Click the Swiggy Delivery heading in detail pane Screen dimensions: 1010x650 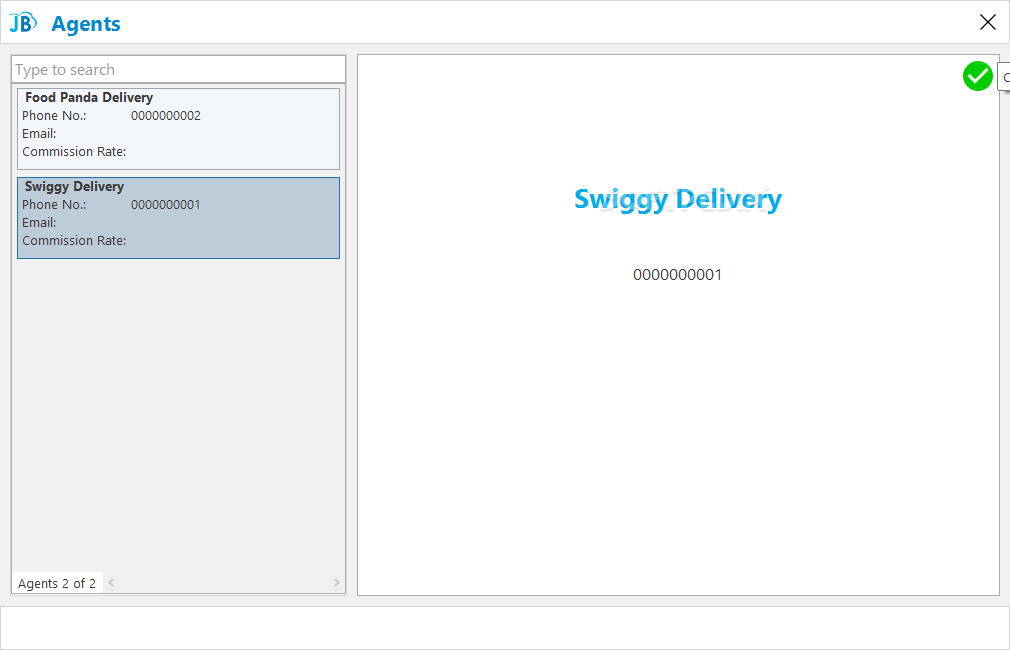(x=678, y=200)
